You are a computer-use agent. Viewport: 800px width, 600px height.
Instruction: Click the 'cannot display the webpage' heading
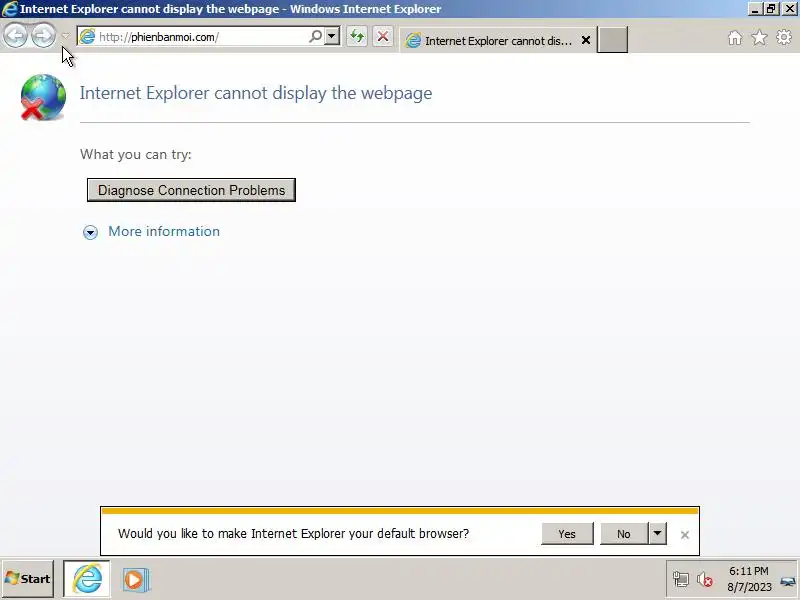256,93
